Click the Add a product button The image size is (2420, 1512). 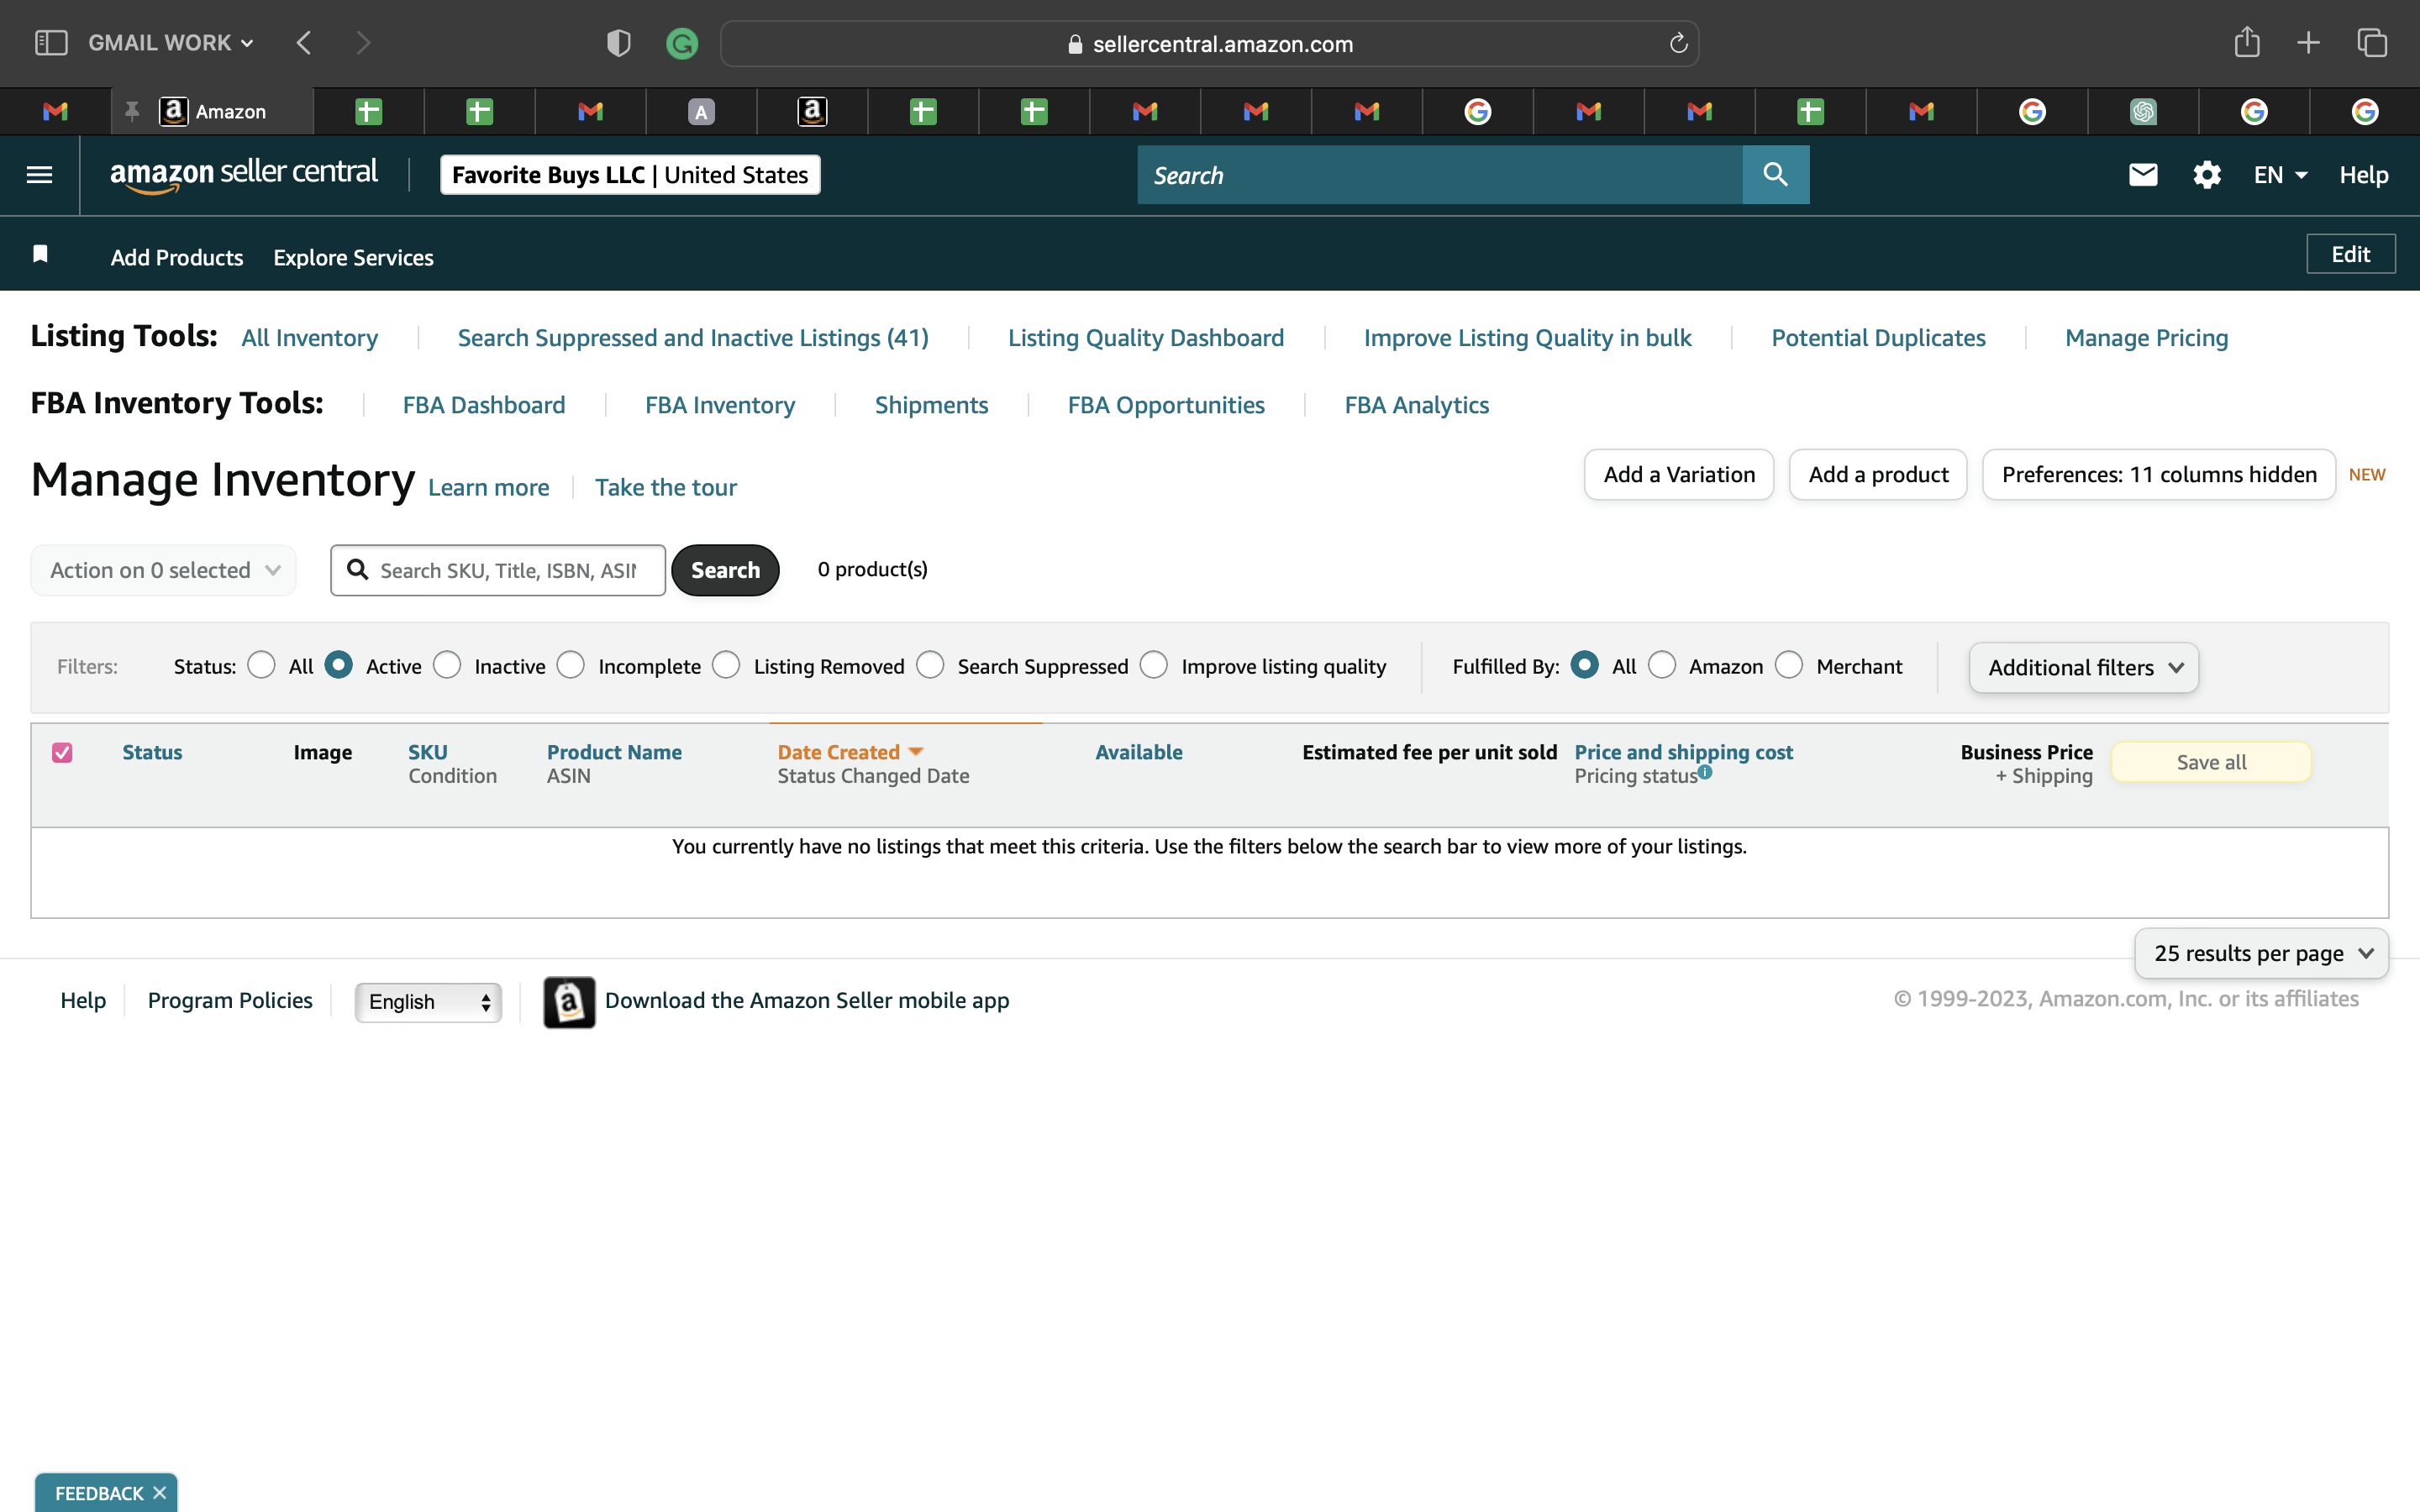(x=1878, y=474)
